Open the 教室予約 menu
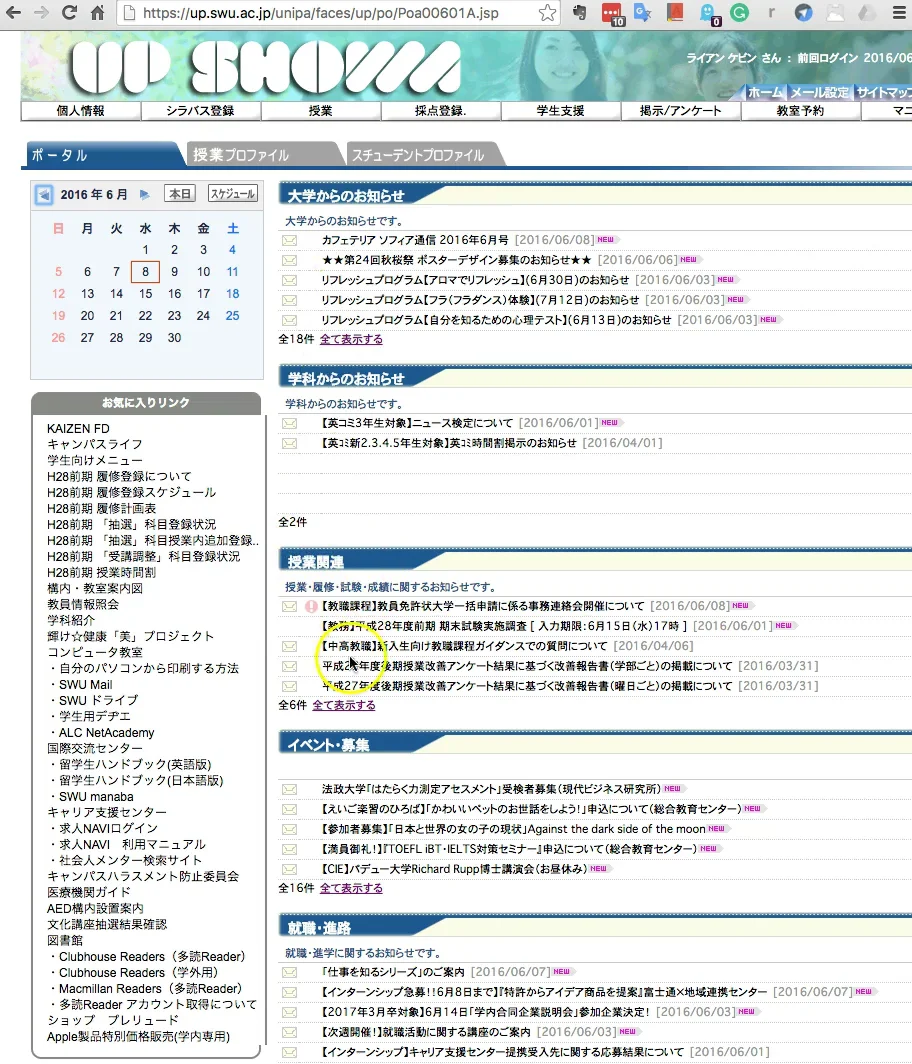Viewport: 912px width, 1064px height. (x=801, y=111)
